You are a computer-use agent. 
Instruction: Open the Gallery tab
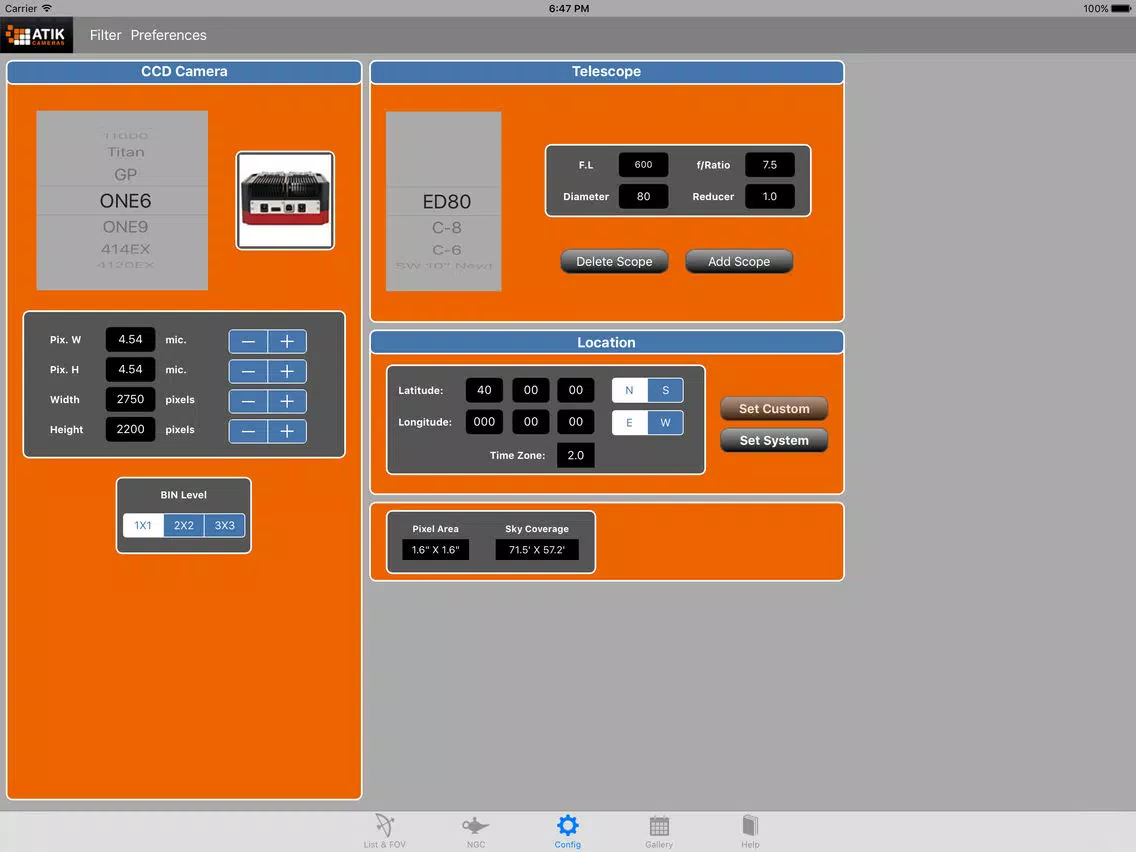pos(659,830)
